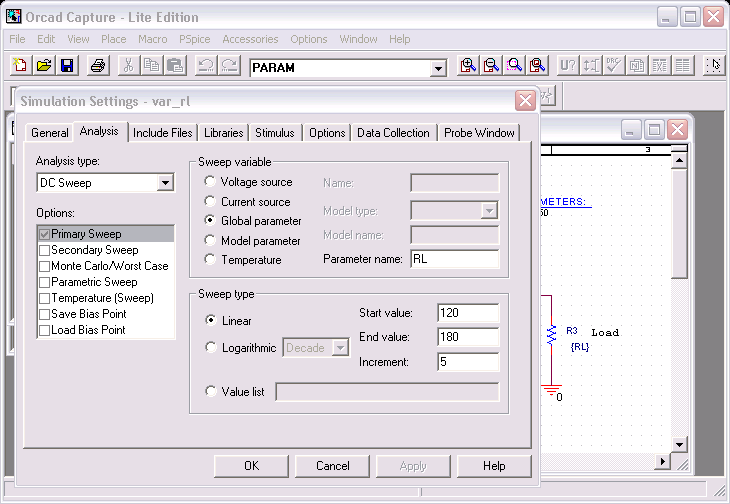Image resolution: width=730 pixels, height=504 pixels.
Task: Click the Zoom to All icon
Action: click(x=537, y=66)
